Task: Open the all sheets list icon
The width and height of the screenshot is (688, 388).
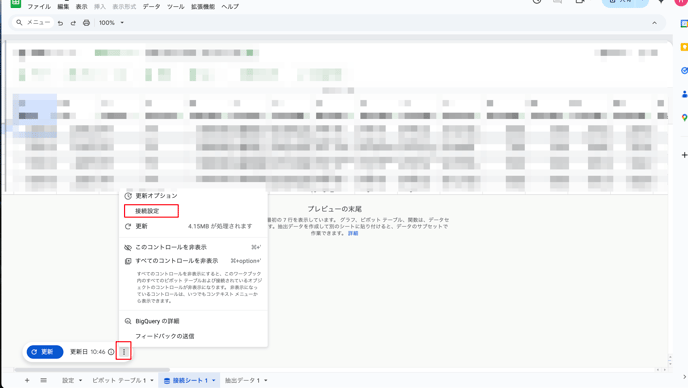Action: [x=43, y=381]
